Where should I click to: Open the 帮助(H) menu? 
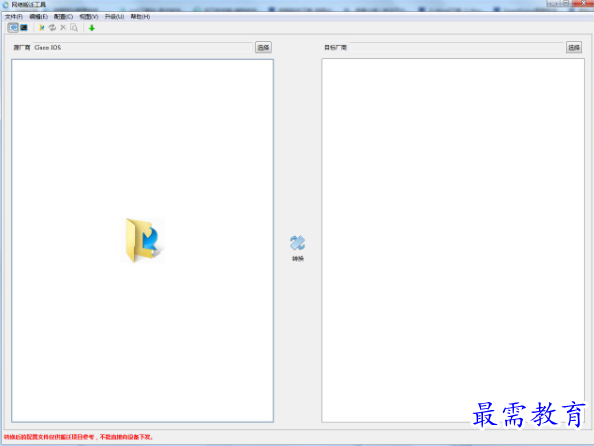coord(140,17)
